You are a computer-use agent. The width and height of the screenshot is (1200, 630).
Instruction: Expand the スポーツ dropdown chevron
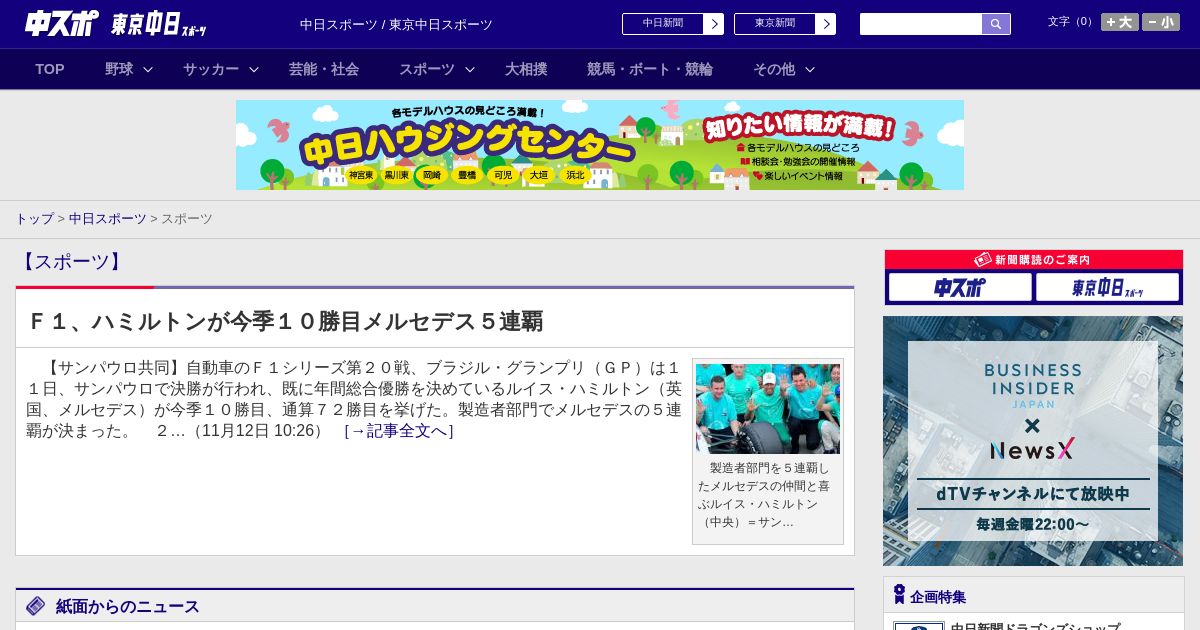point(470,69)
